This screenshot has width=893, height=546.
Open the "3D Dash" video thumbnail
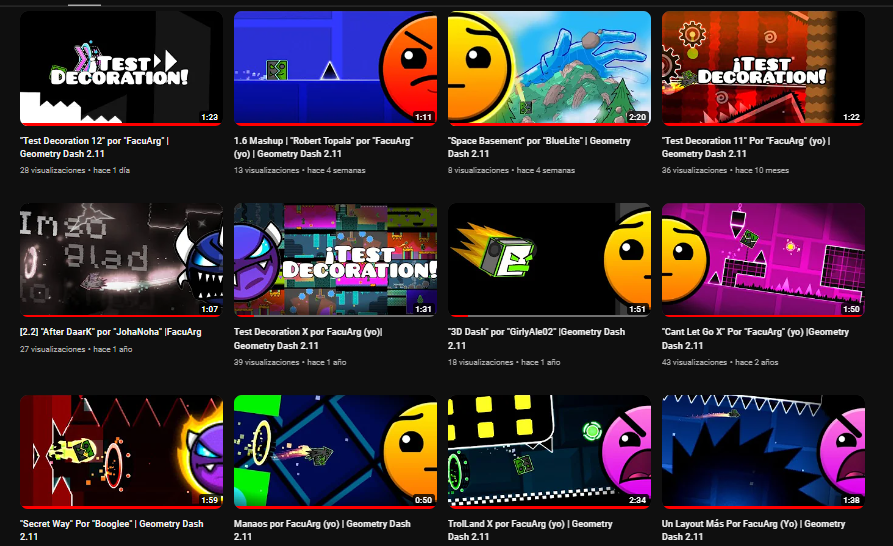(549, 260)
